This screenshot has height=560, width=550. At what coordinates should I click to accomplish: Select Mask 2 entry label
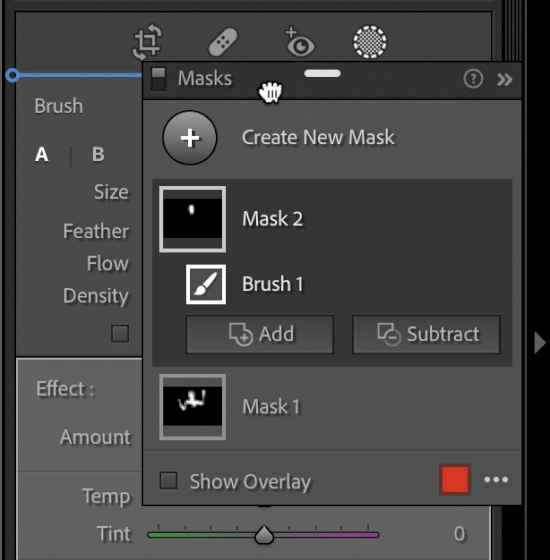pyautogui.click(x=272, y=219)
